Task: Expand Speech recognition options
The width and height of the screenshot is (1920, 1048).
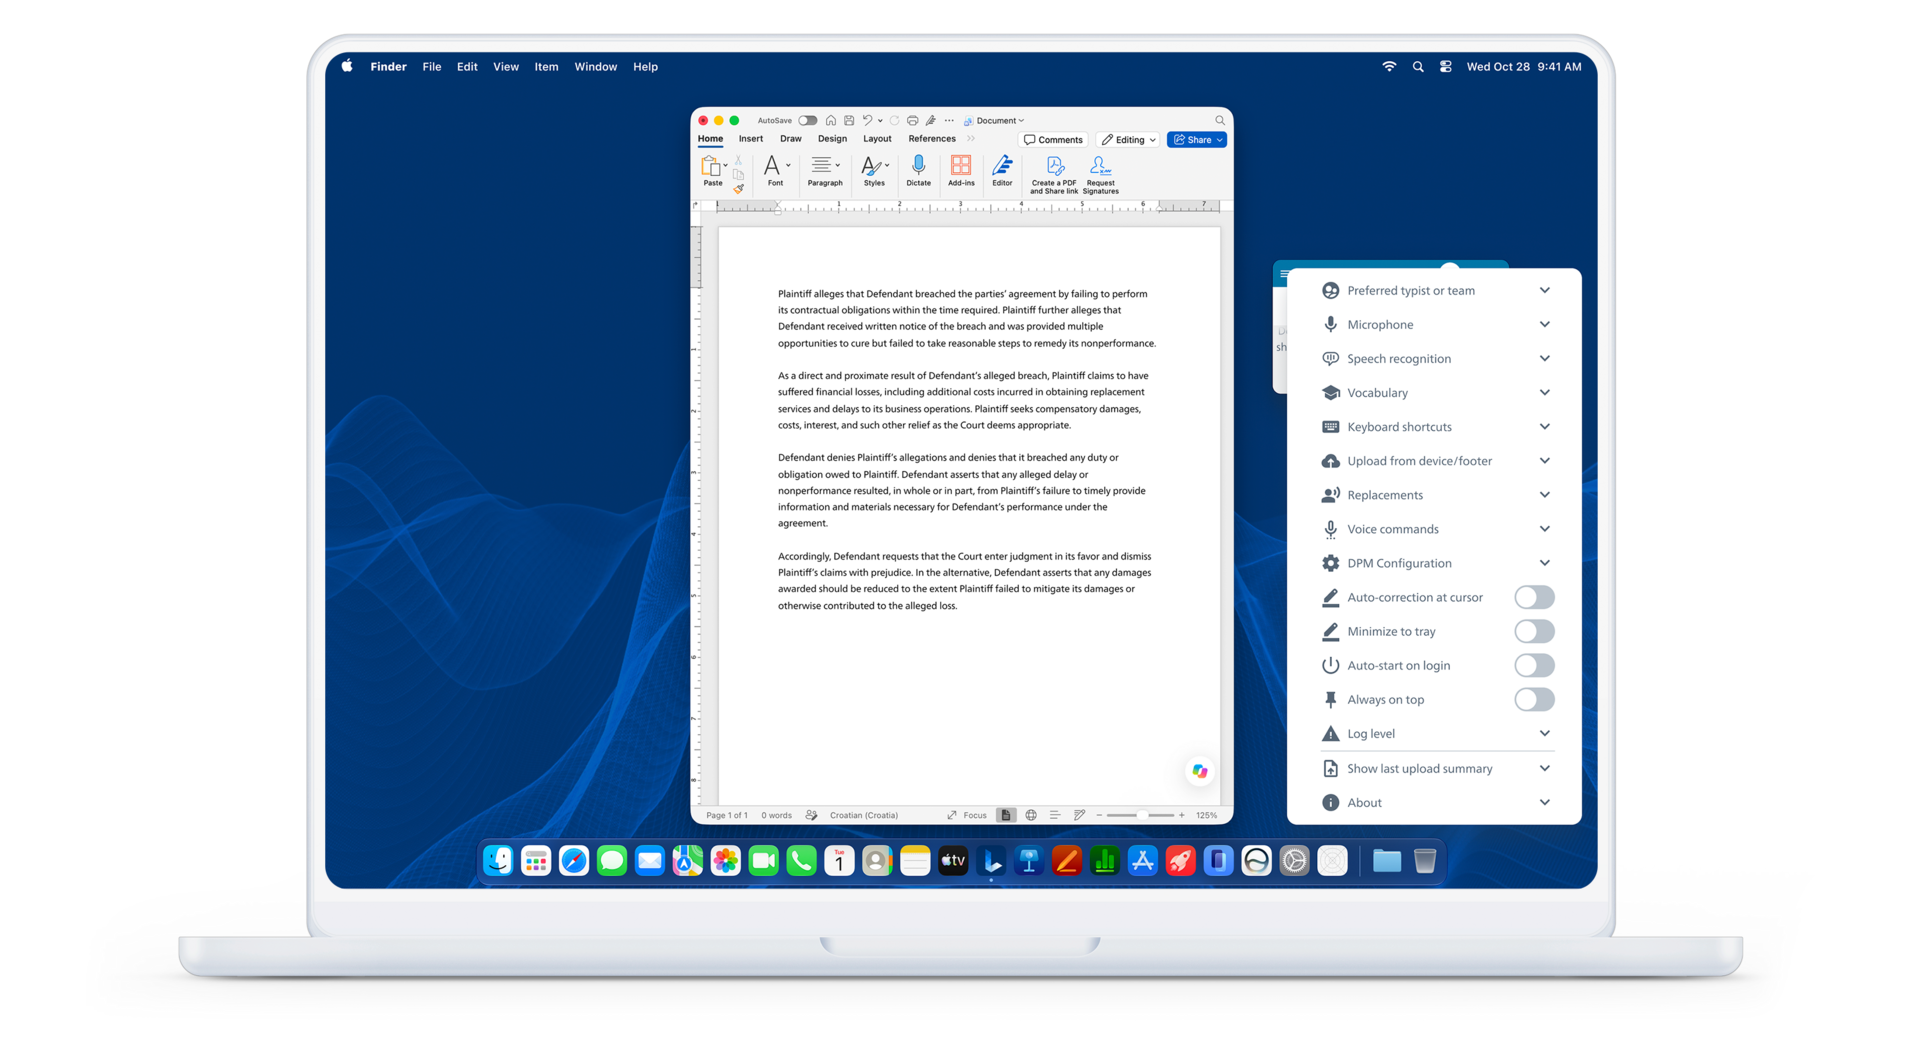Action: (1435, 358)
